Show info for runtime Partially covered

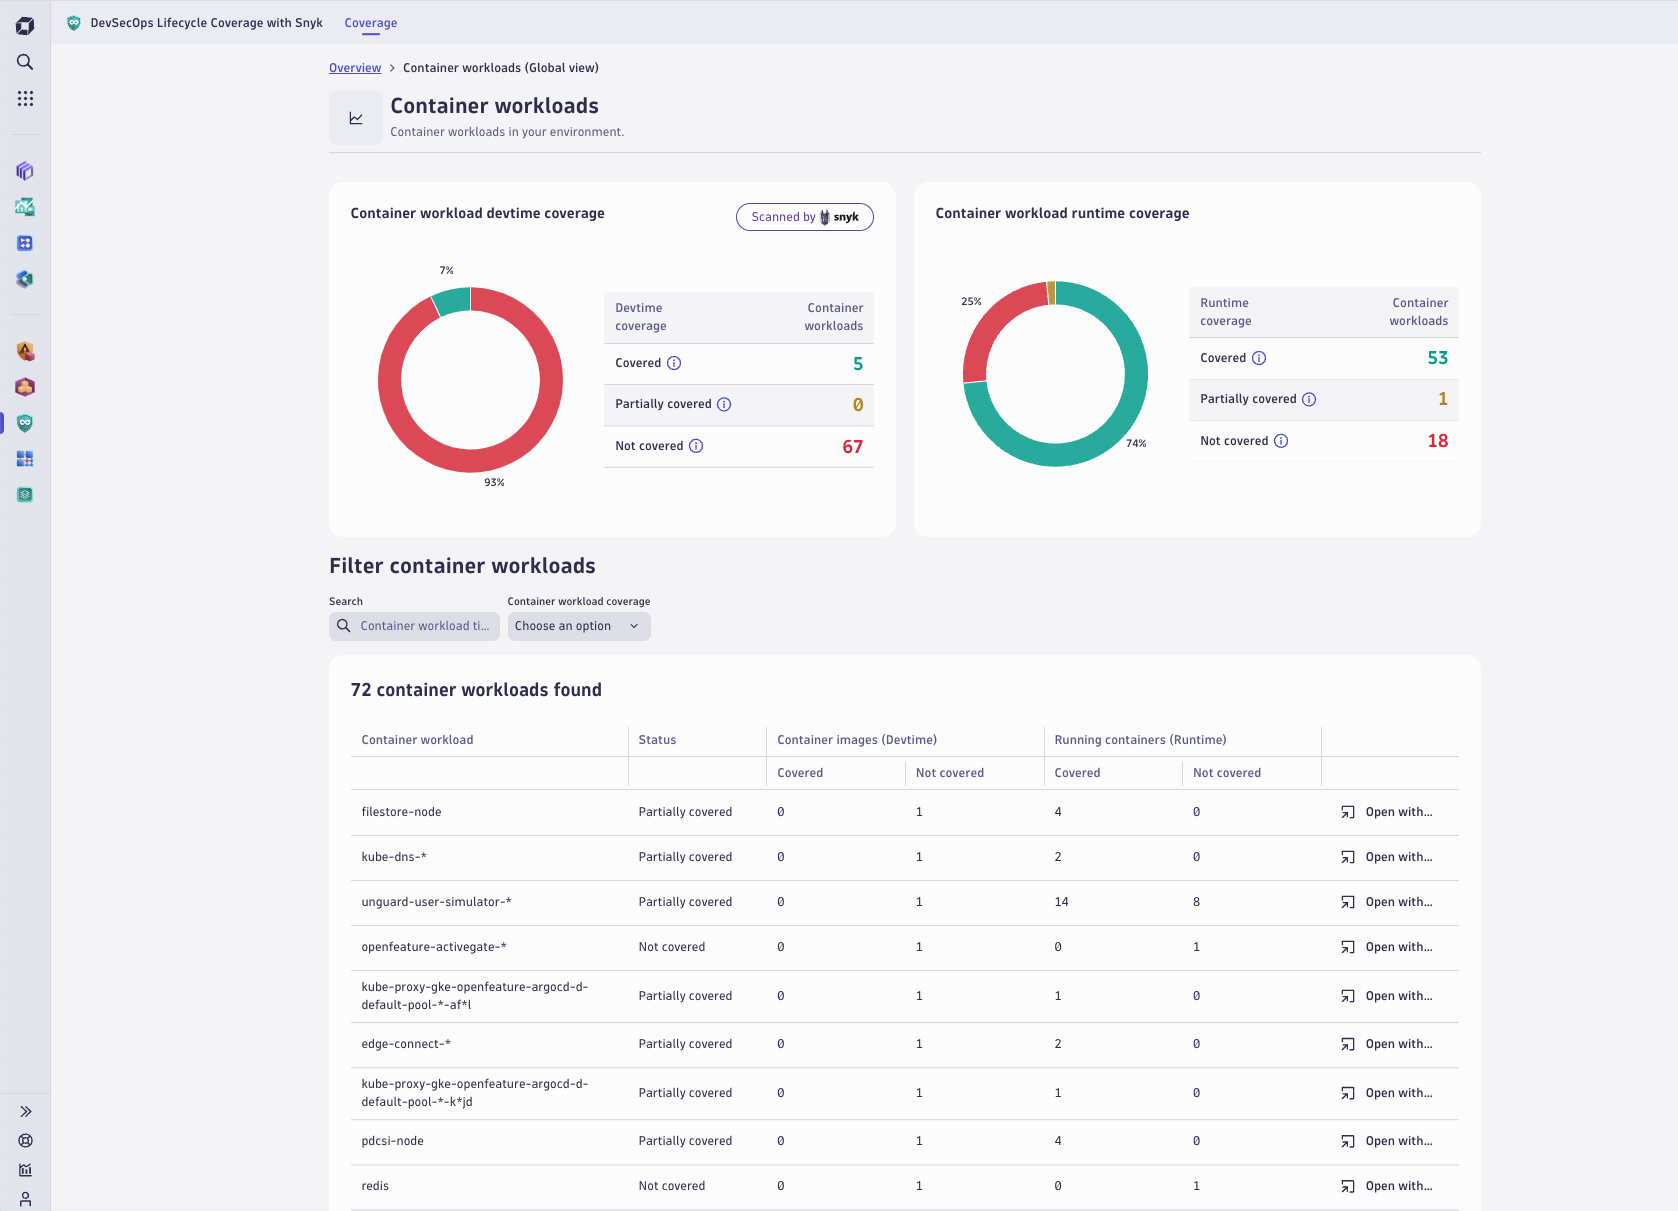1309,399
